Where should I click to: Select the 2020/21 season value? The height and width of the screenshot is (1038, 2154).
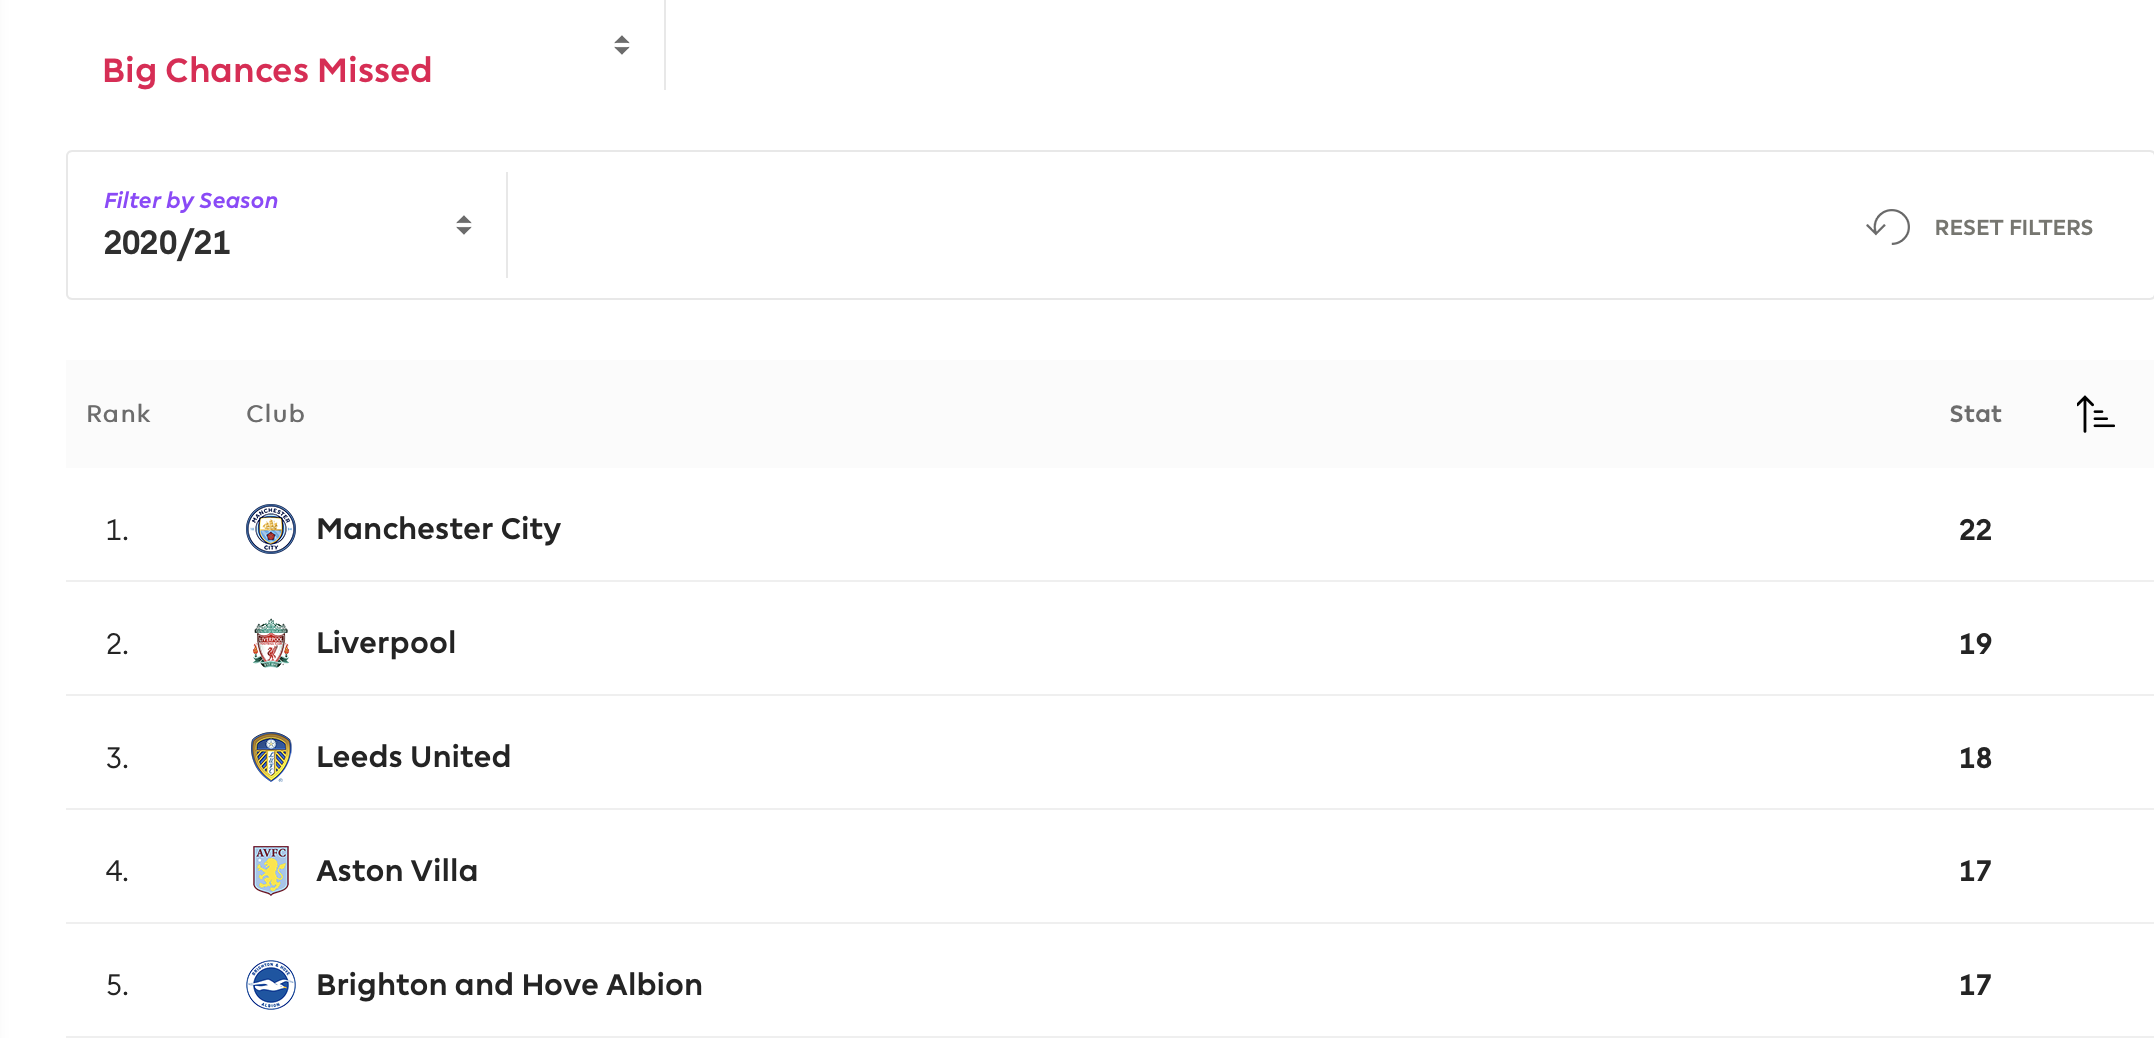click(x=167, y=243)
